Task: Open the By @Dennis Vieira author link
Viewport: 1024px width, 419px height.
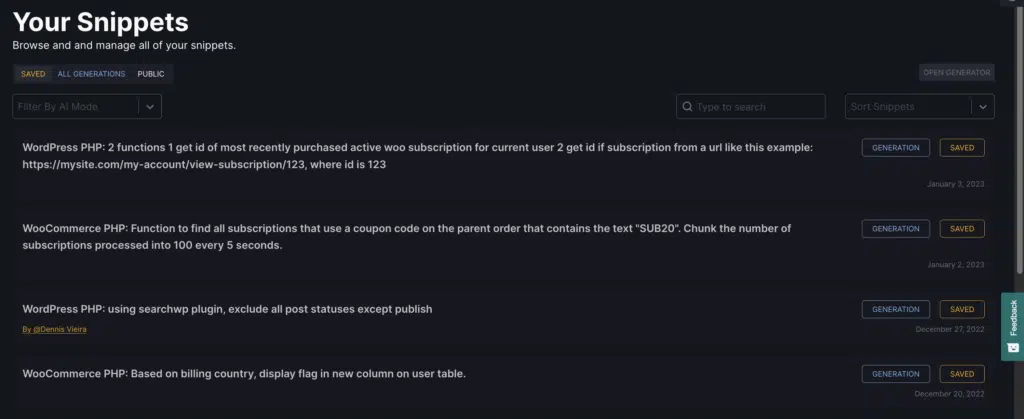Action: pyautogui.click(x=54, y=330)
